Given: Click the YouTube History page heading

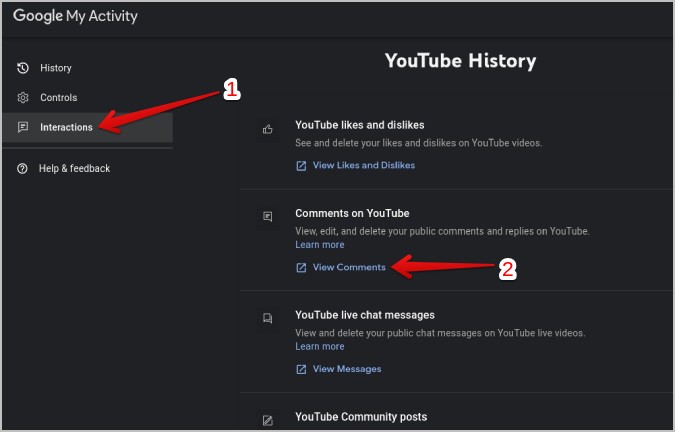Looking at the screenshot, I should pos(460,61).
